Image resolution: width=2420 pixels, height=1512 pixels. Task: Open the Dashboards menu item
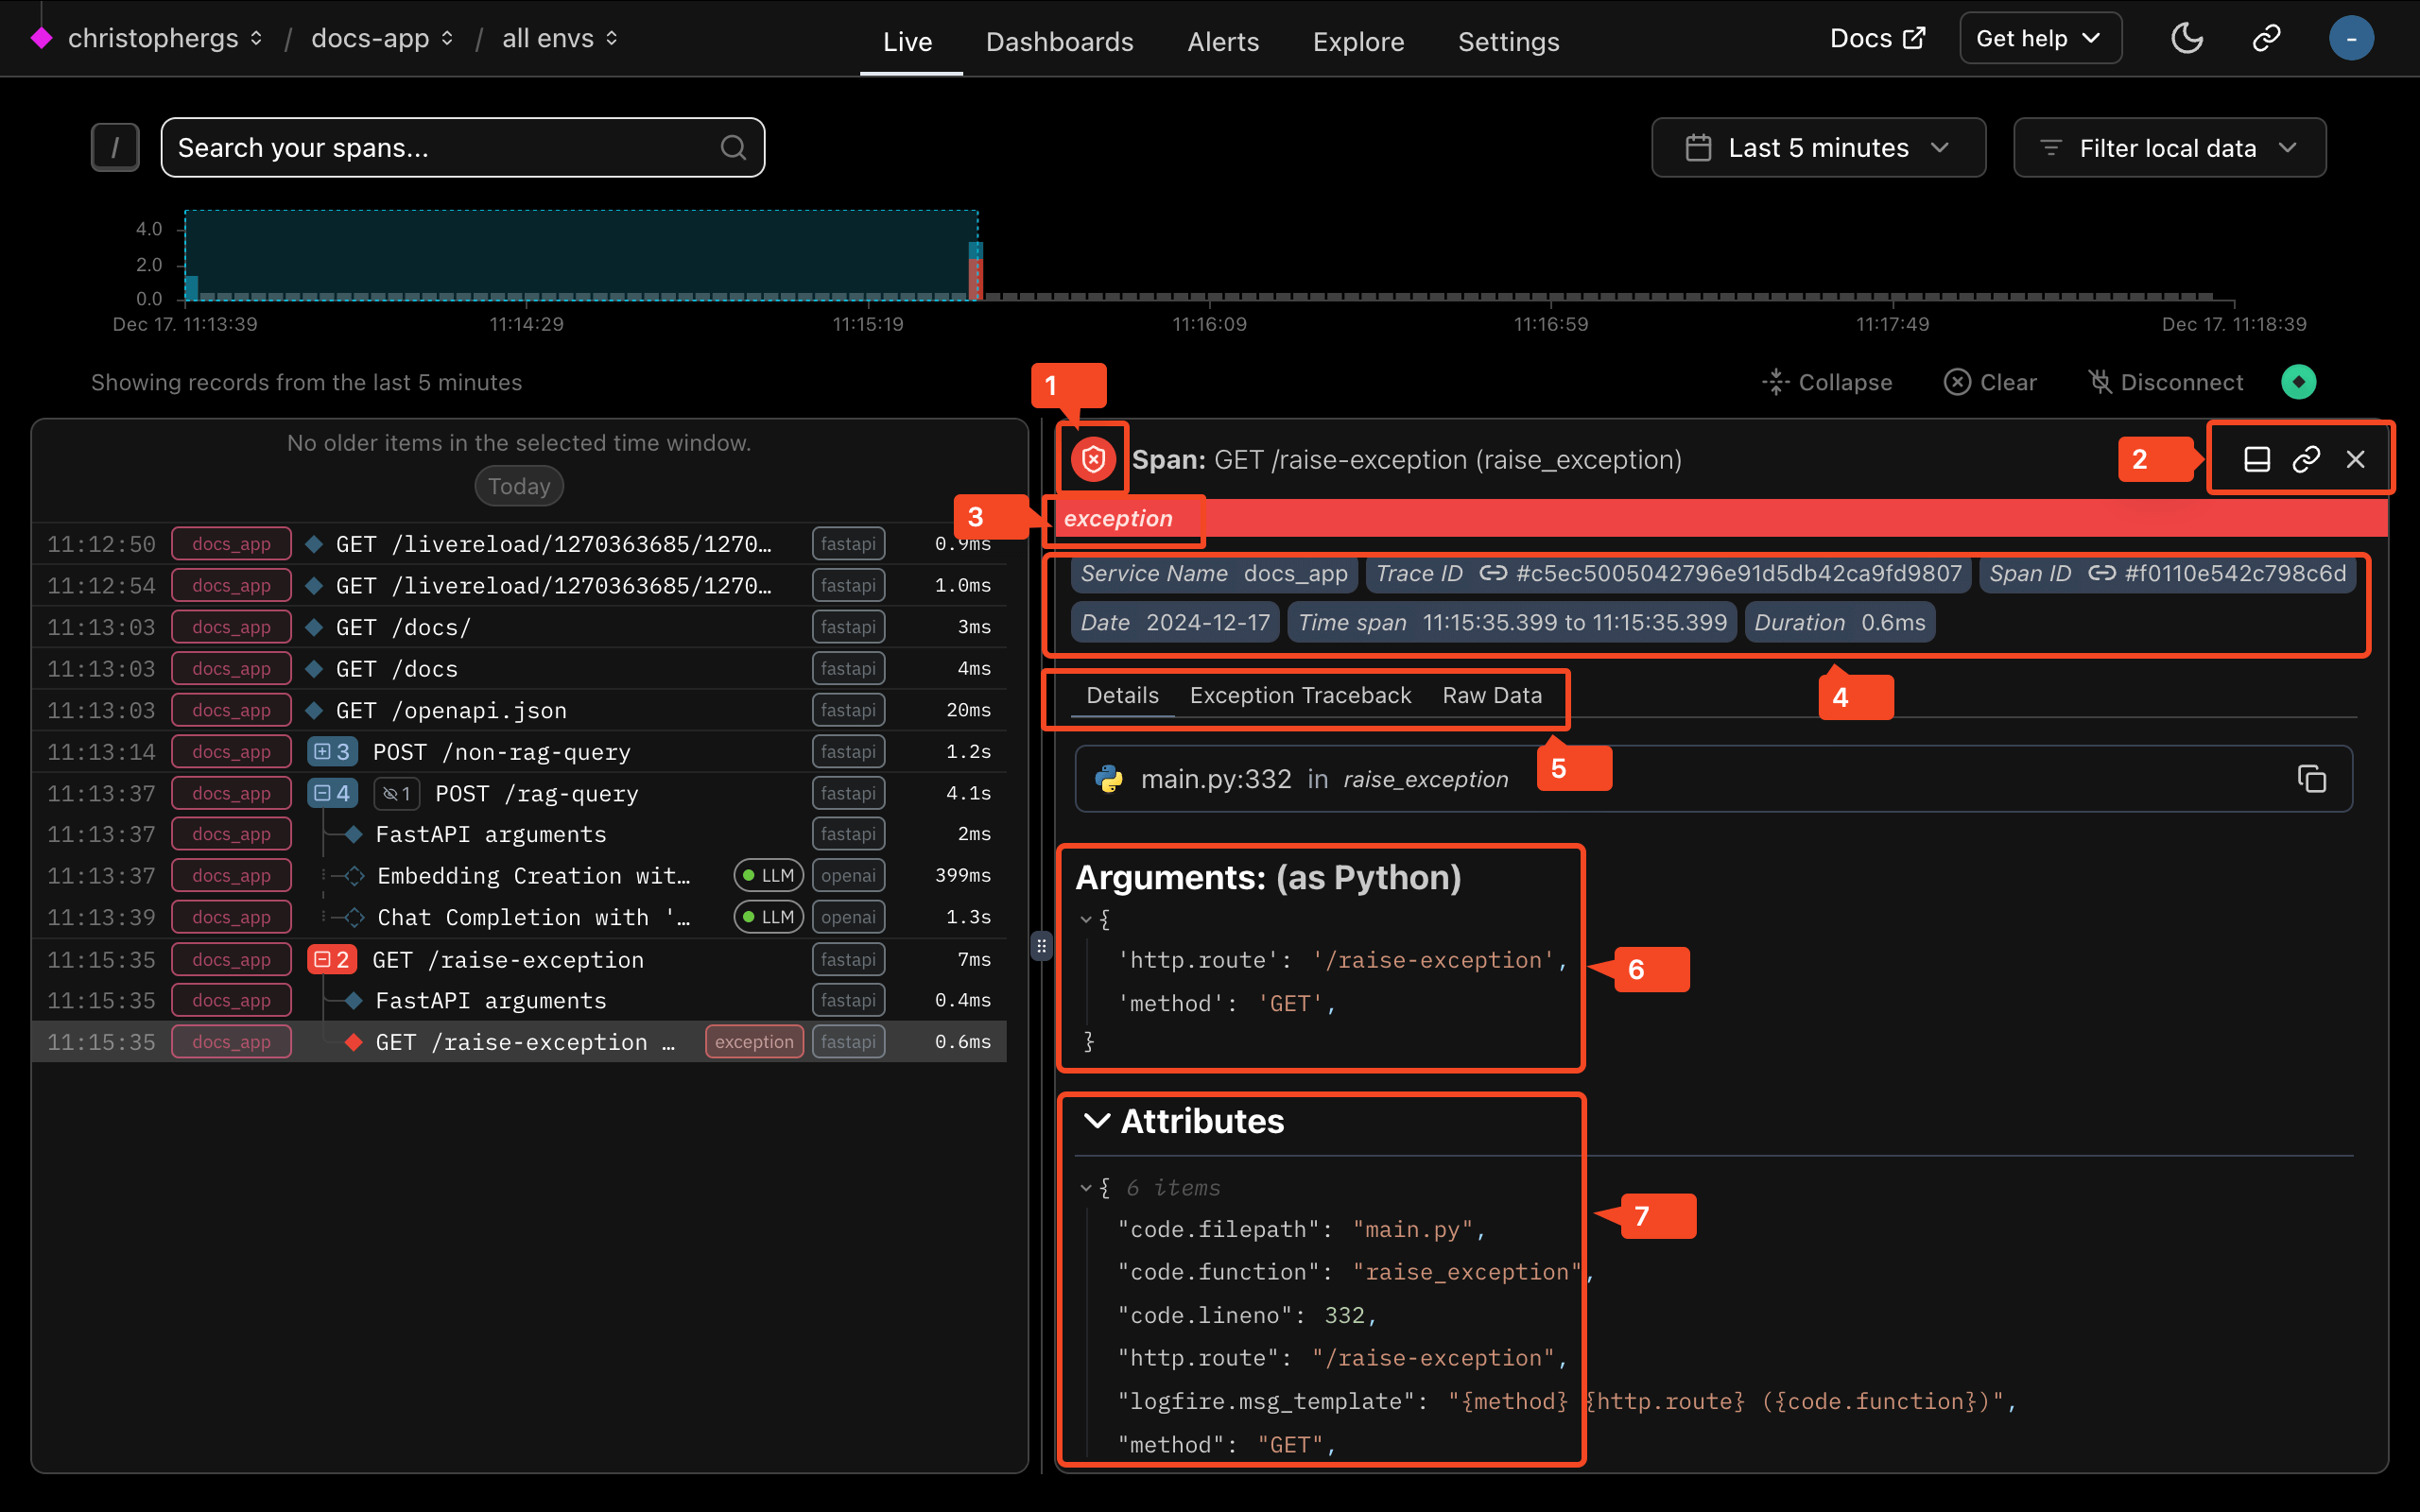(x=1059, y=41)
